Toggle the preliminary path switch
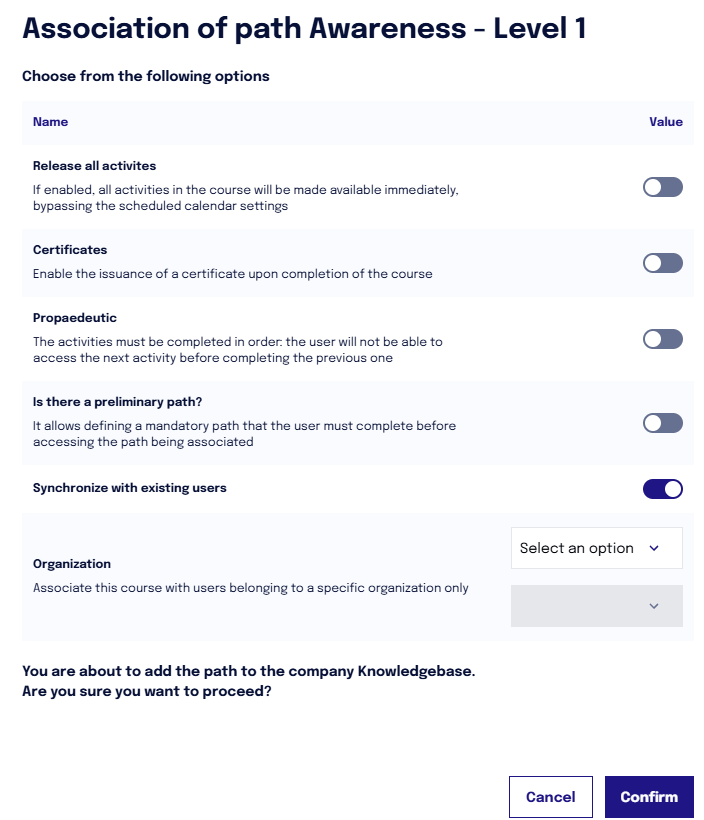 click(x=662, y=423)
